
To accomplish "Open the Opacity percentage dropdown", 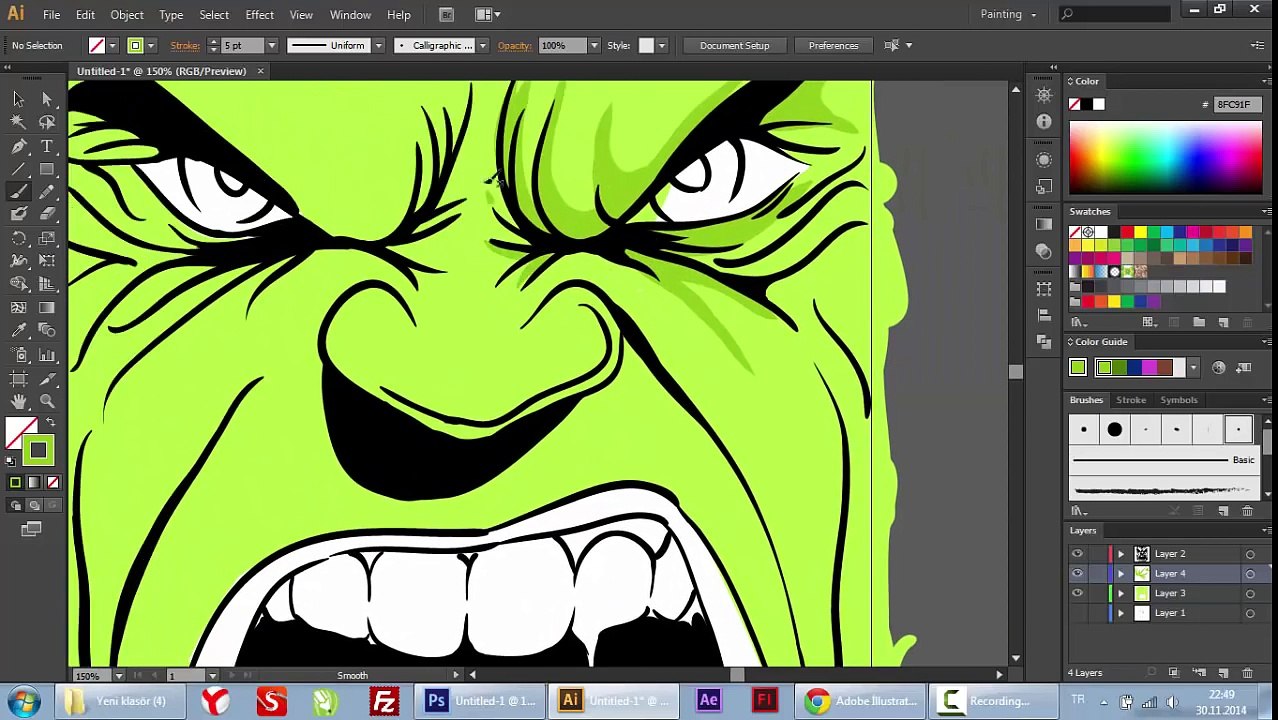I will pyautogui.click(x=594, y=46).
